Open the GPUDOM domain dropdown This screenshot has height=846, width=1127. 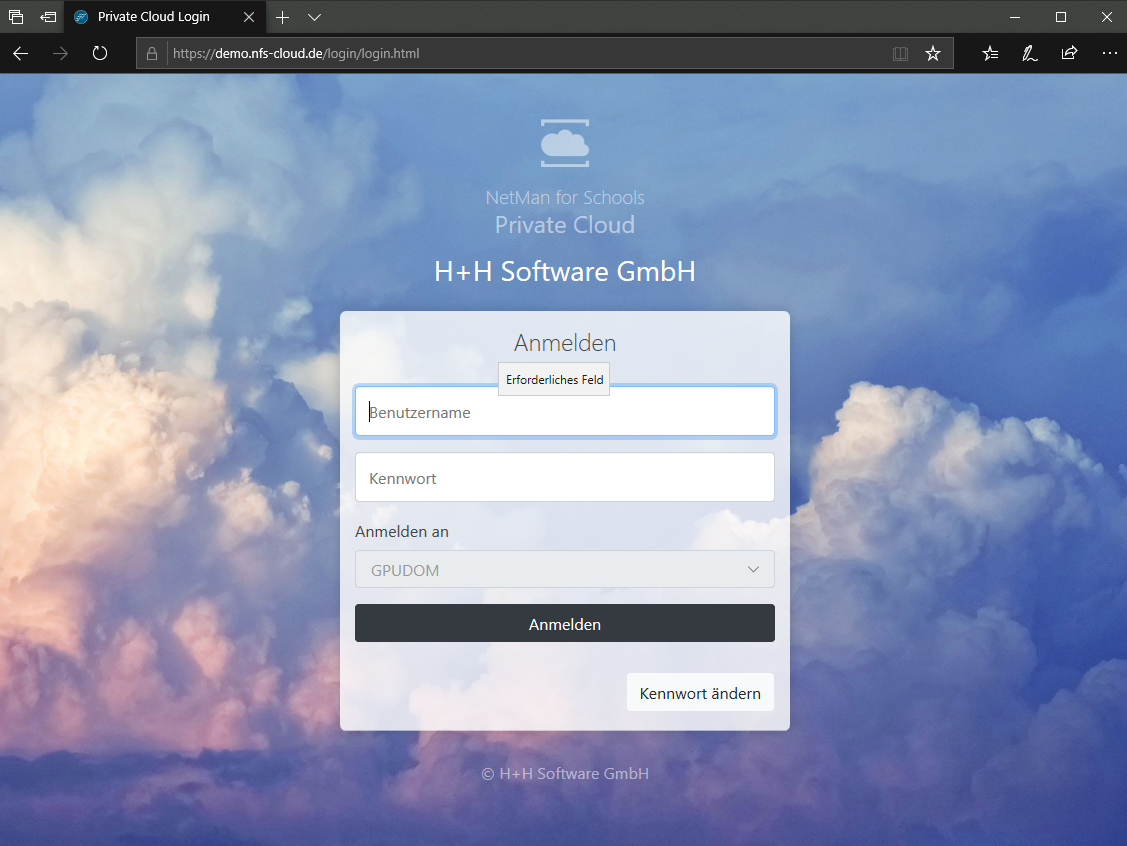coord(565,569)
